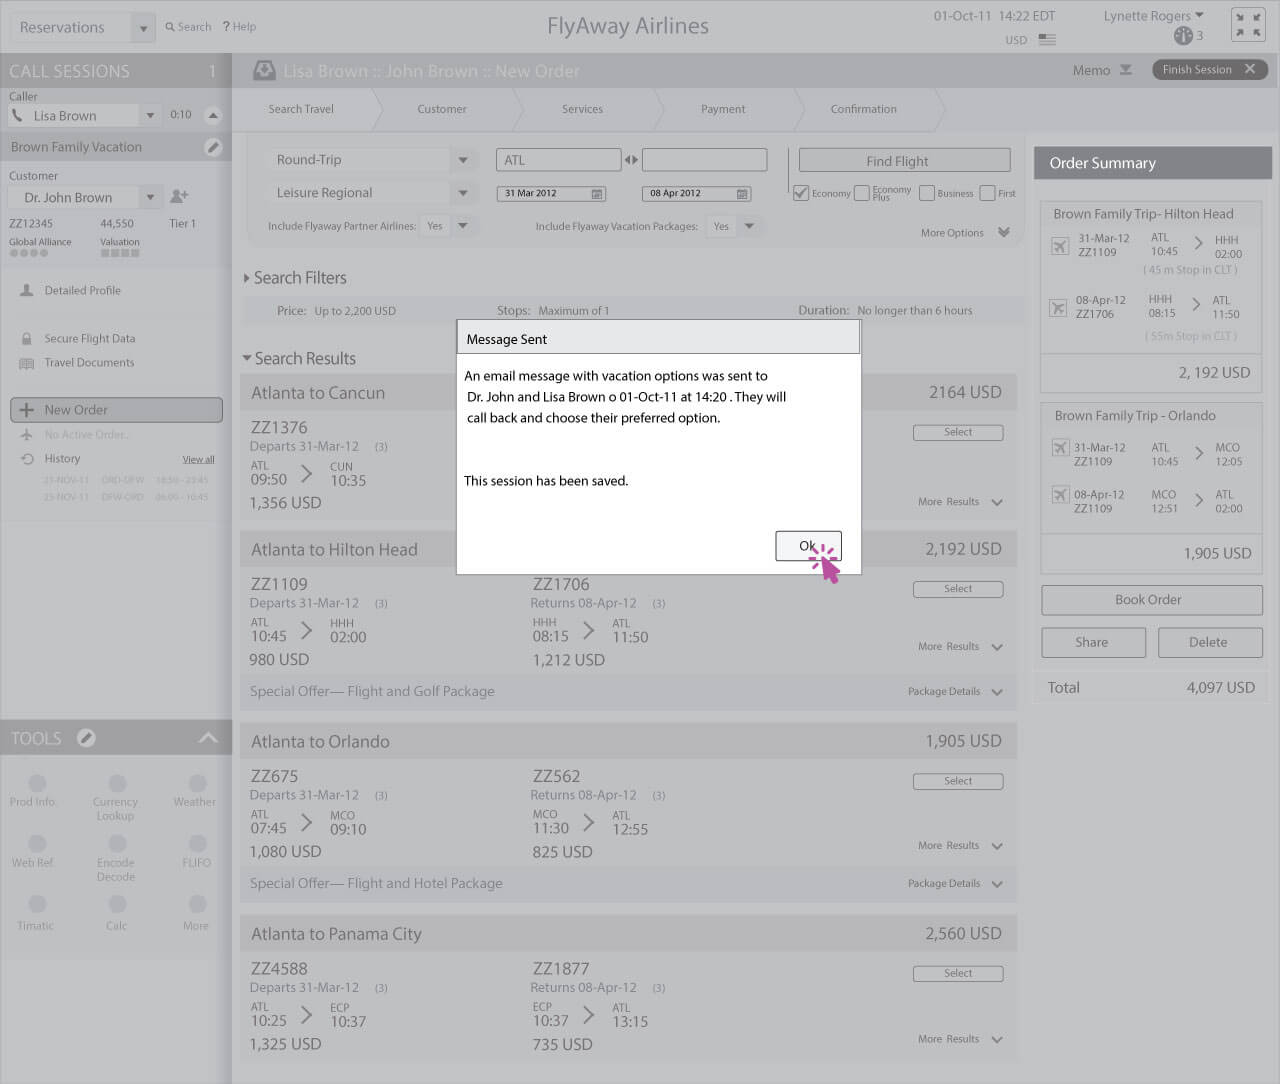Click the add customer icon next to Dr. John Brown
The height and width of the screenshot is (1084, 1280).
[179, 197]
